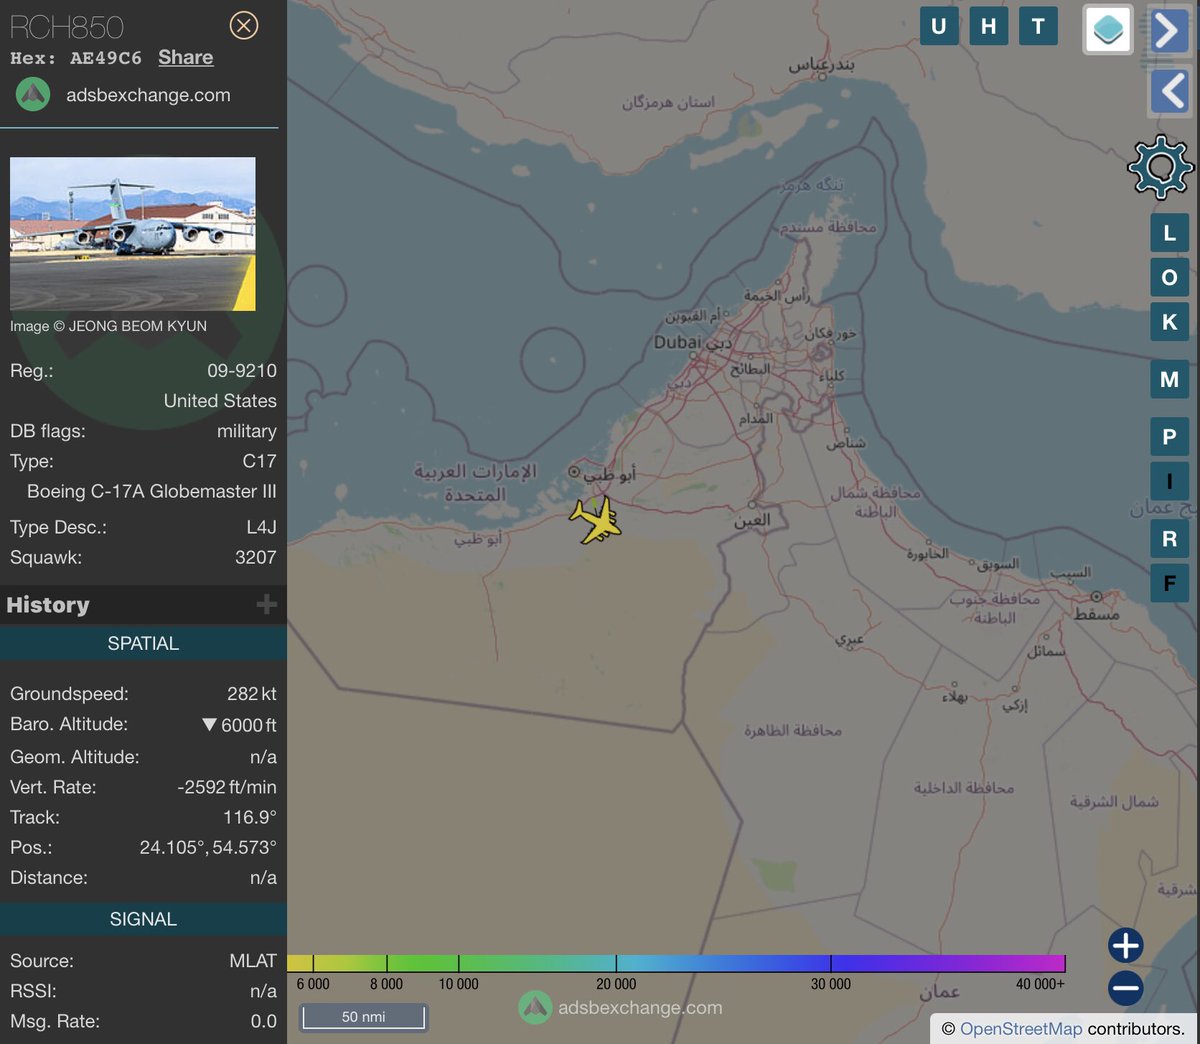Open the C-17 aircraft photo thumbnail
Image resolution: width=1200 pixels, height=1044 pixels.
[x=133, y=234]
